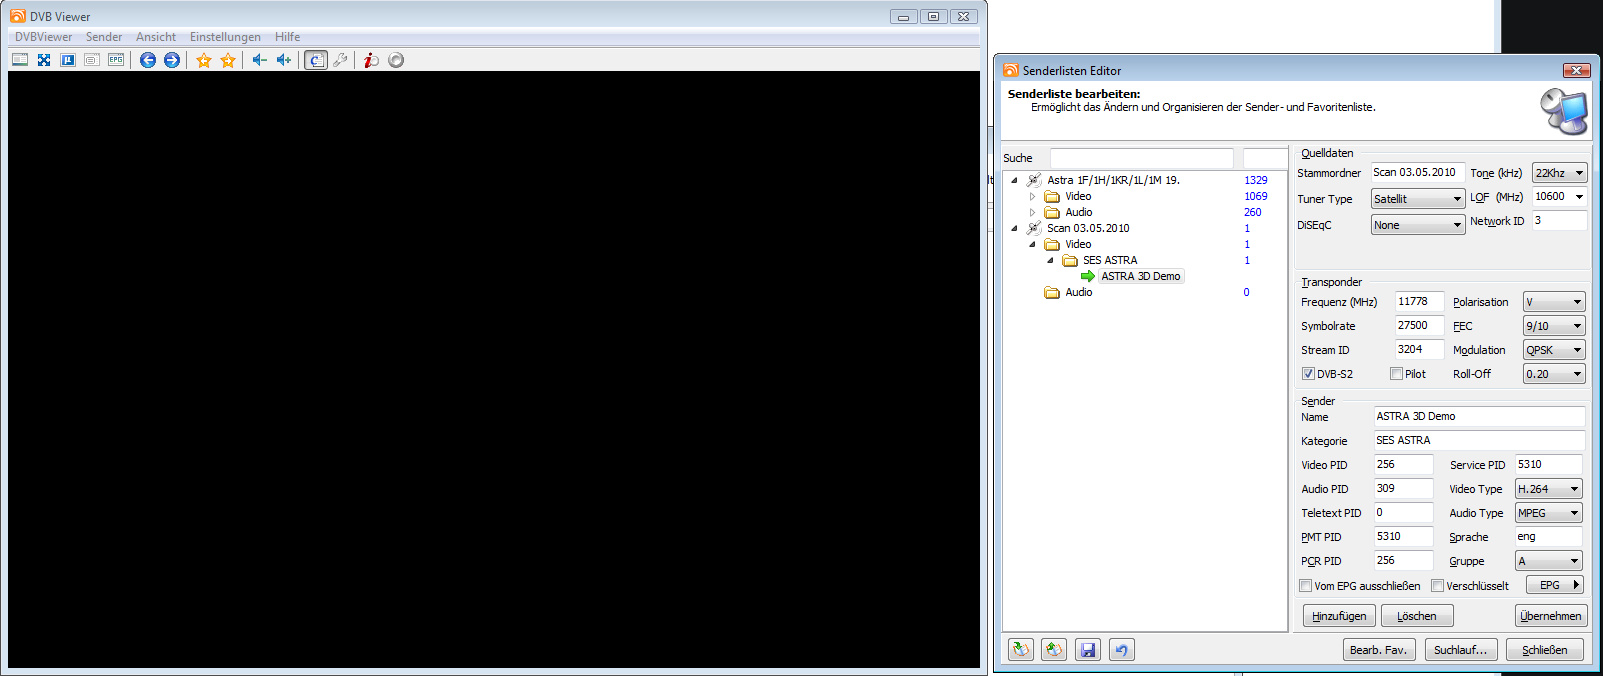1603x676 pixels.
Task: Select ASTRA 3D Demo in channel tree
Action: point(1140,276)
